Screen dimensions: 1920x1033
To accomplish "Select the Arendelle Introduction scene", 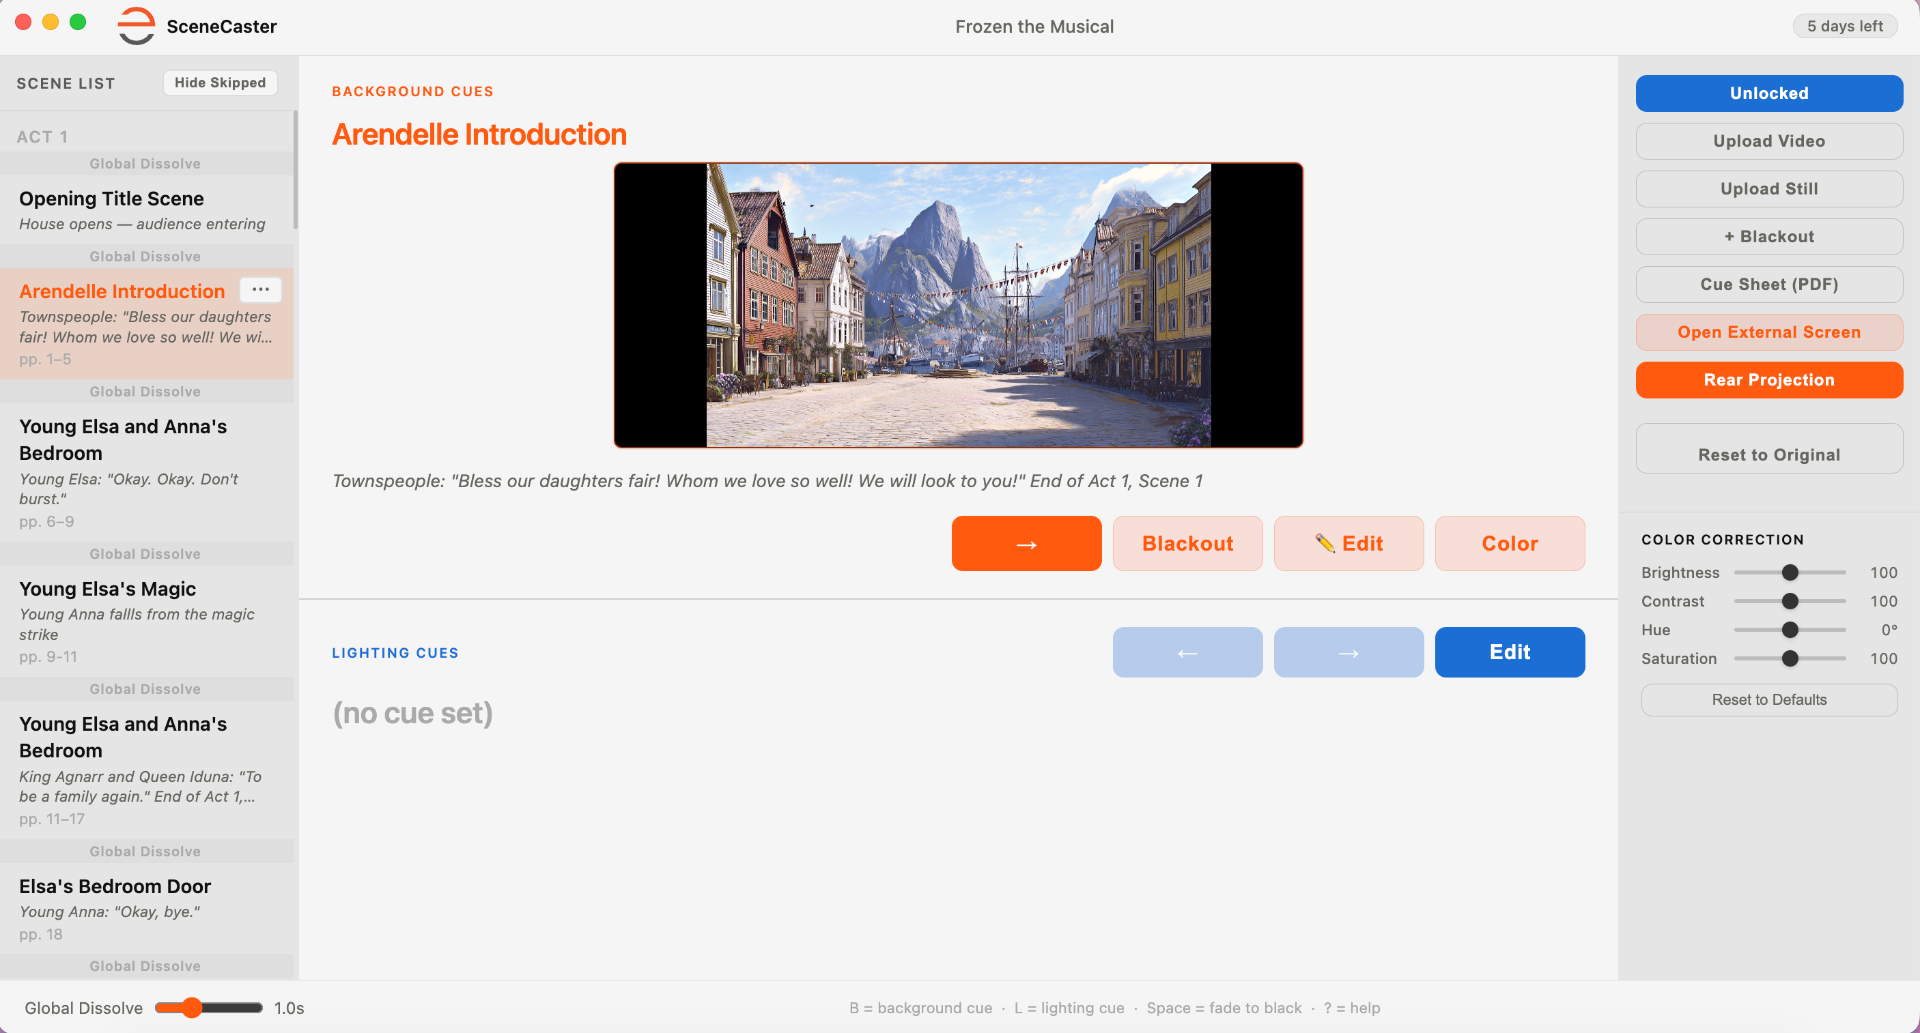I will coord(147,324).
